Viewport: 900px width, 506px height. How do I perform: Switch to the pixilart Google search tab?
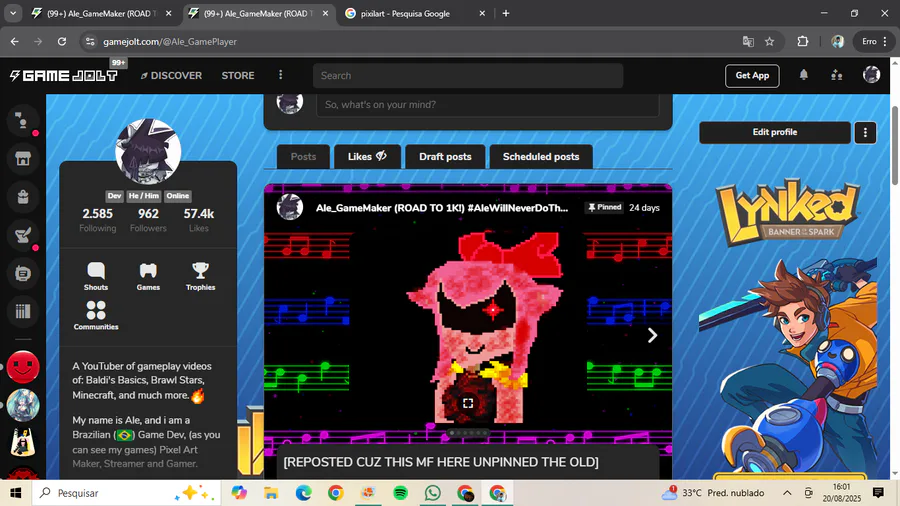point(416,13)
